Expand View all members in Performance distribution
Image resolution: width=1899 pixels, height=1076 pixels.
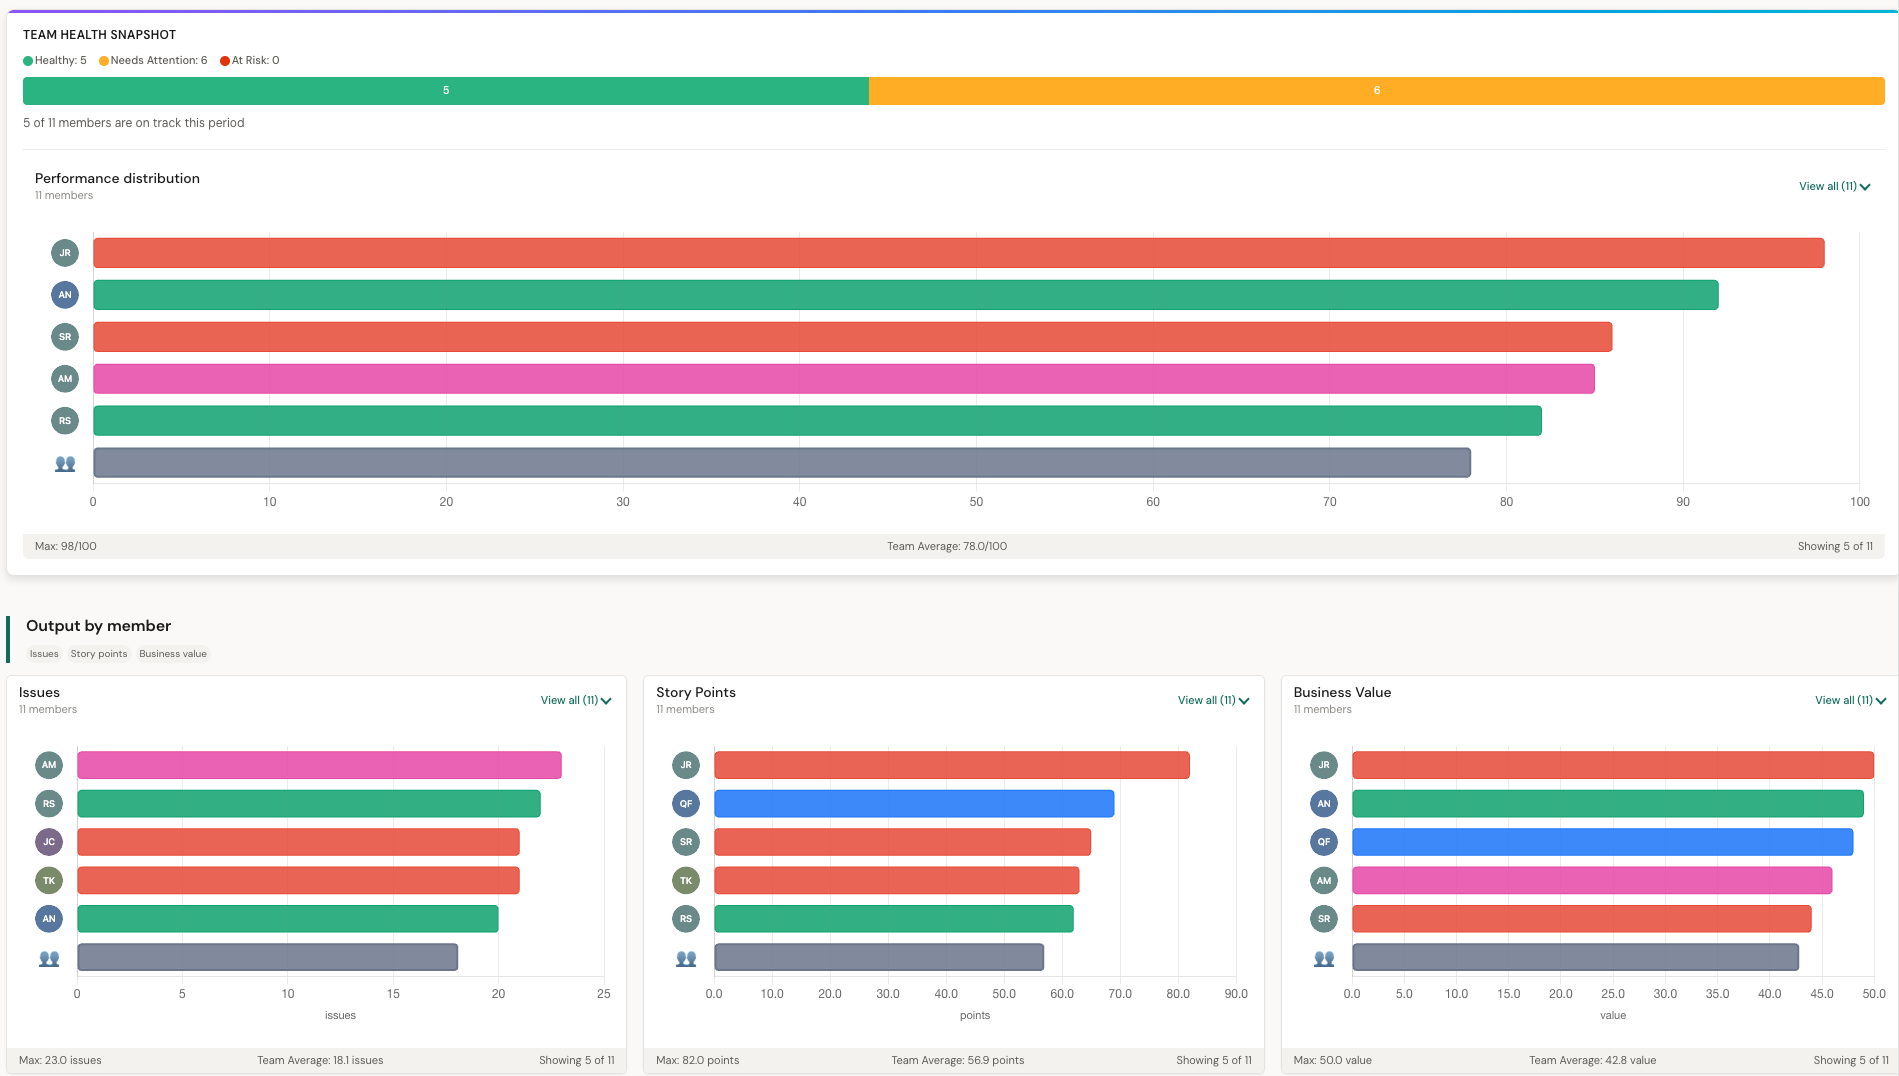pos(1832,186)
